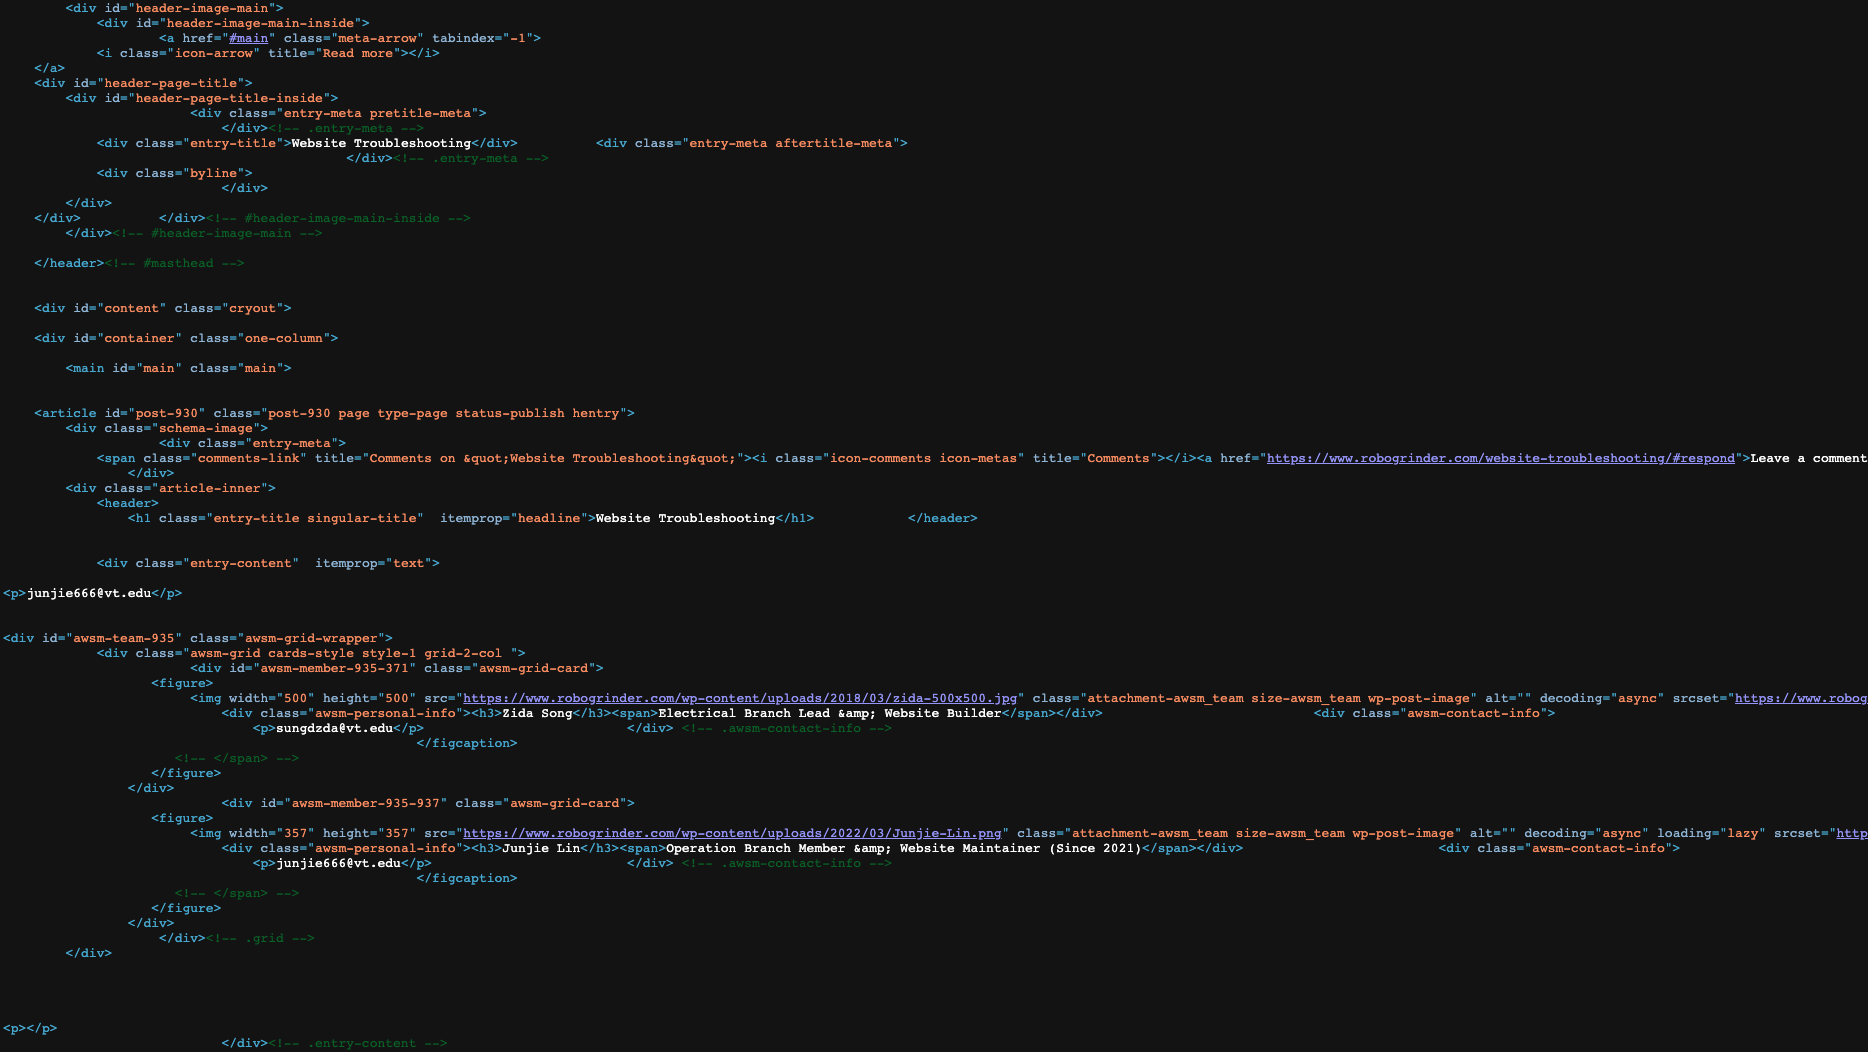Click junjie666@vt.edu below Junjie Lin's name
The height and width of the screenshot is (1052, 1868).
[x=338, y=863]
